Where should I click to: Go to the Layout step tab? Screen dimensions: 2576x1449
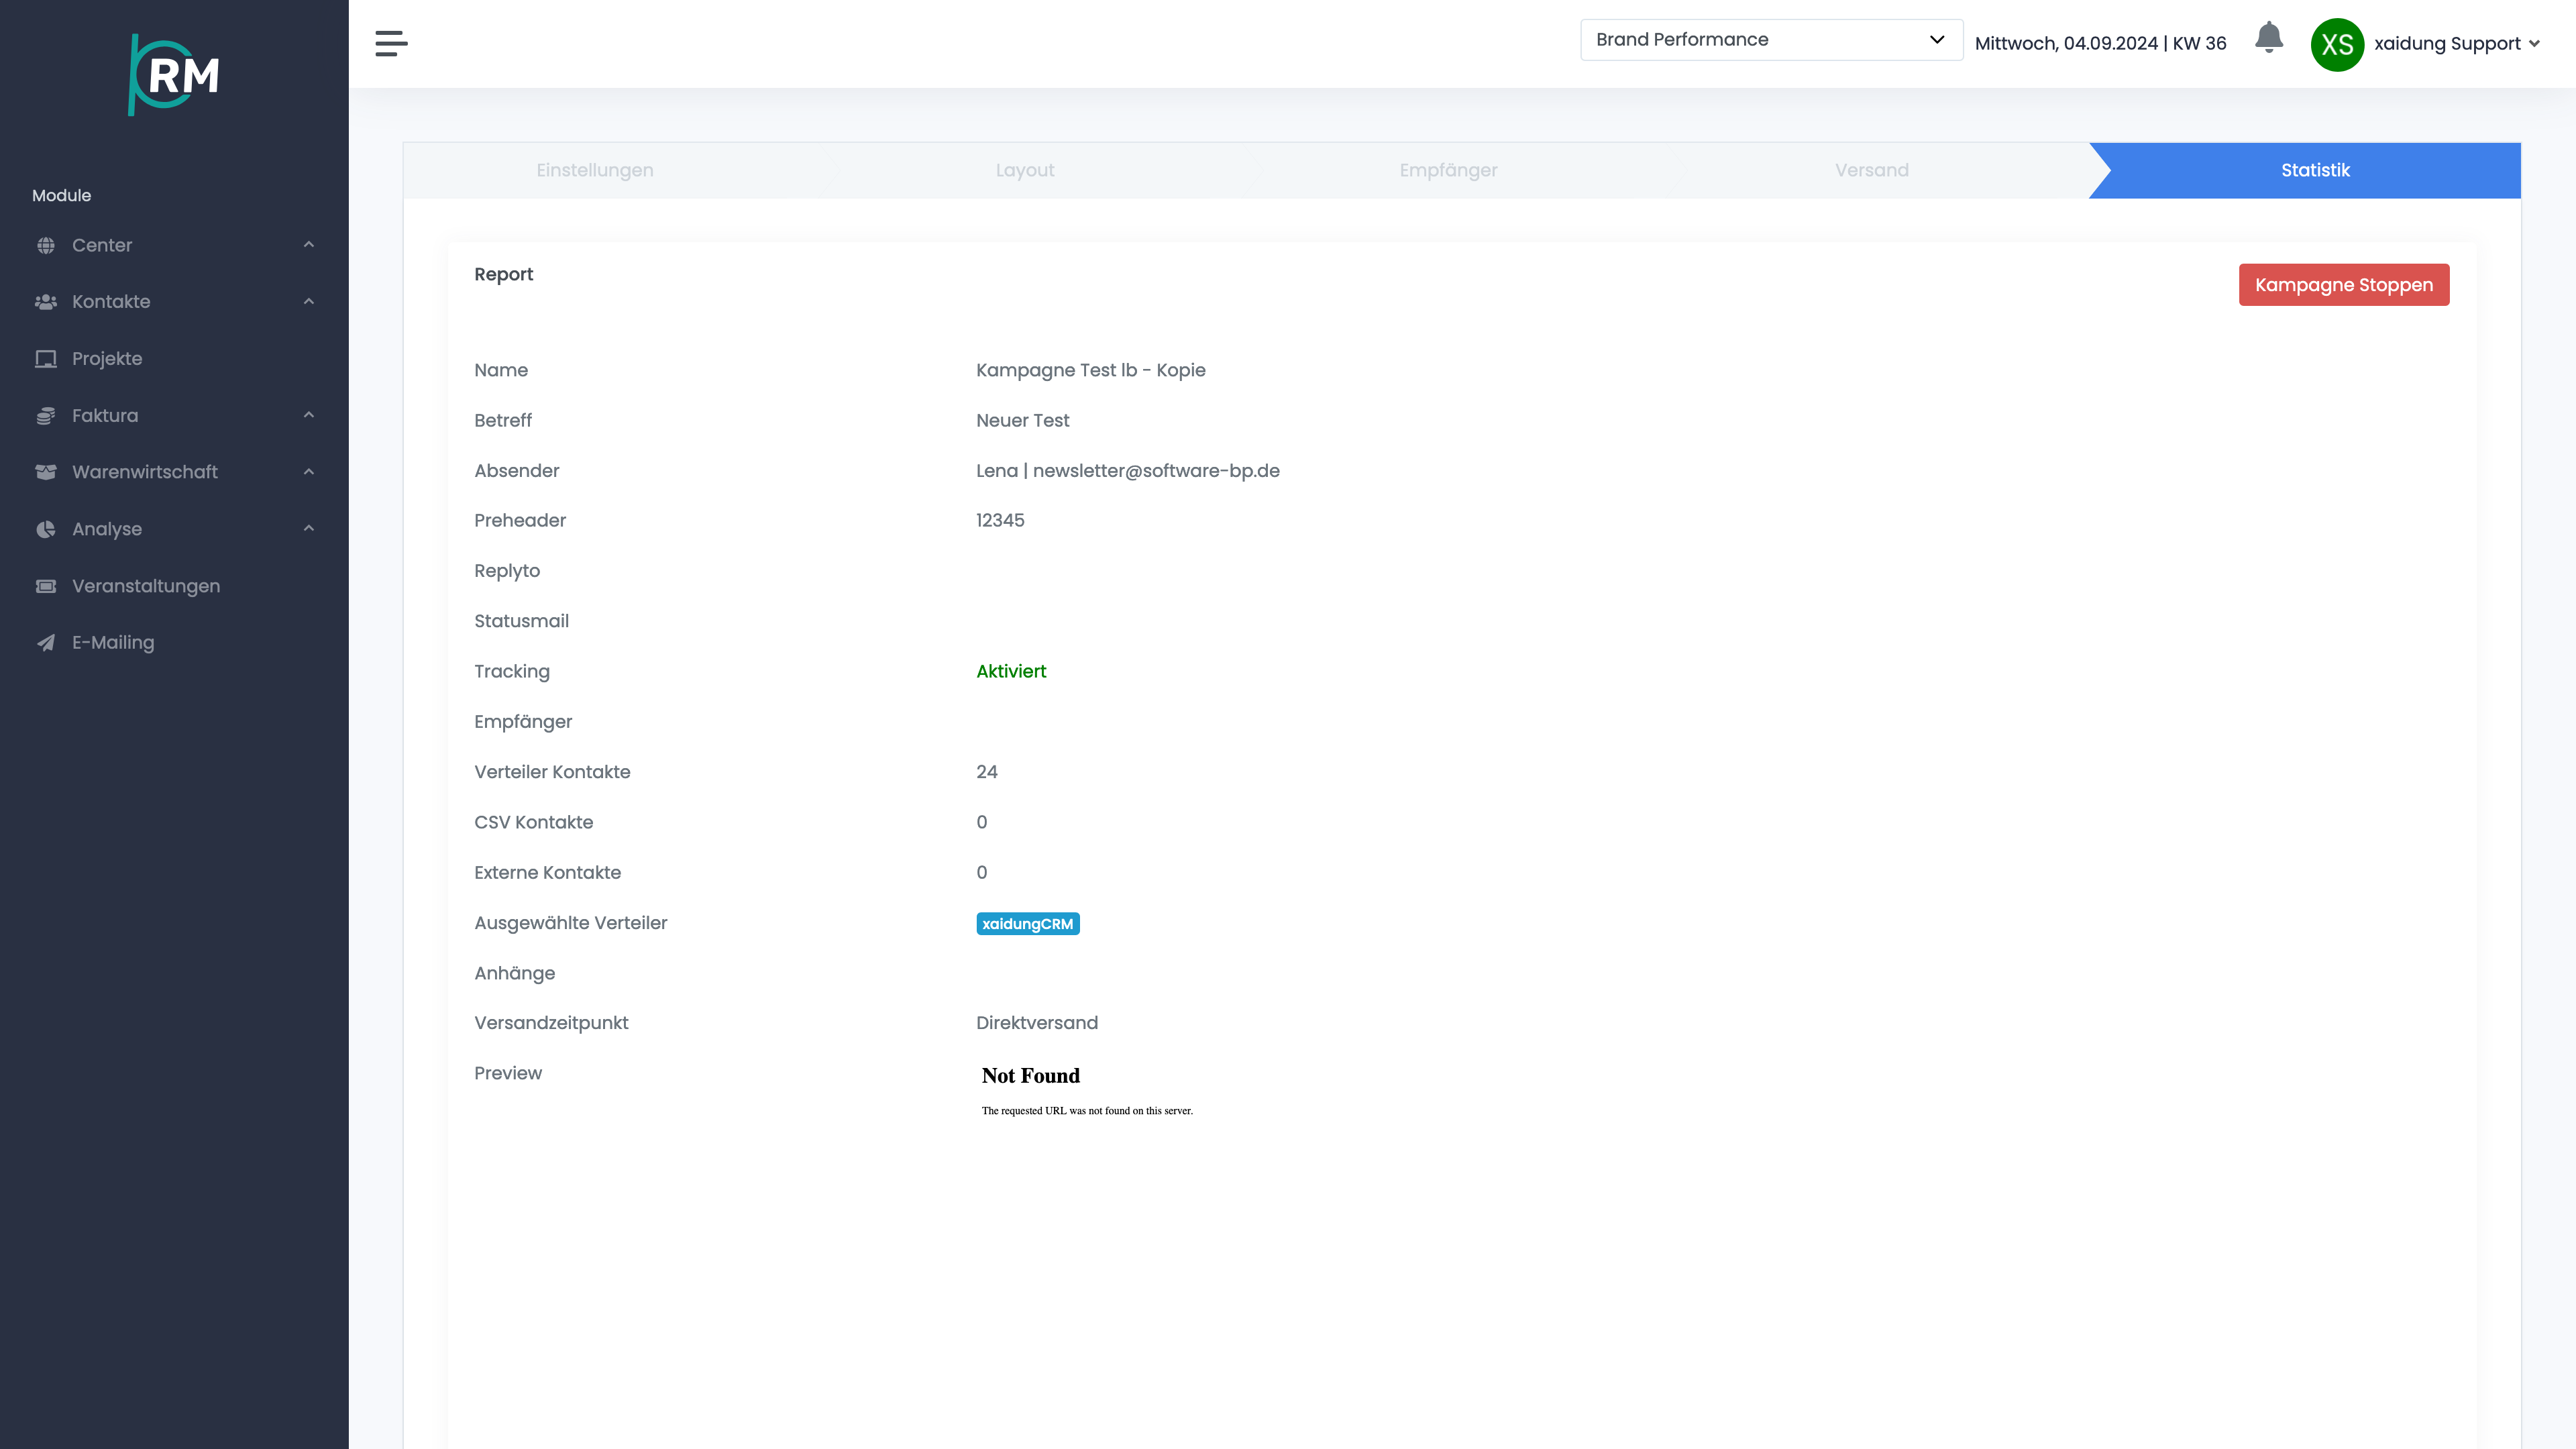tap(1025, 170)
